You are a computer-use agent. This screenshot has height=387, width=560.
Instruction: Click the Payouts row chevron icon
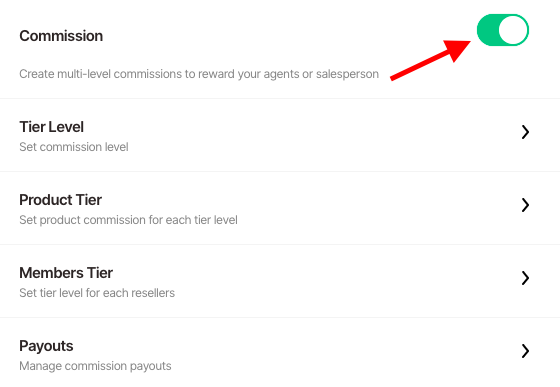pos(525,351)
